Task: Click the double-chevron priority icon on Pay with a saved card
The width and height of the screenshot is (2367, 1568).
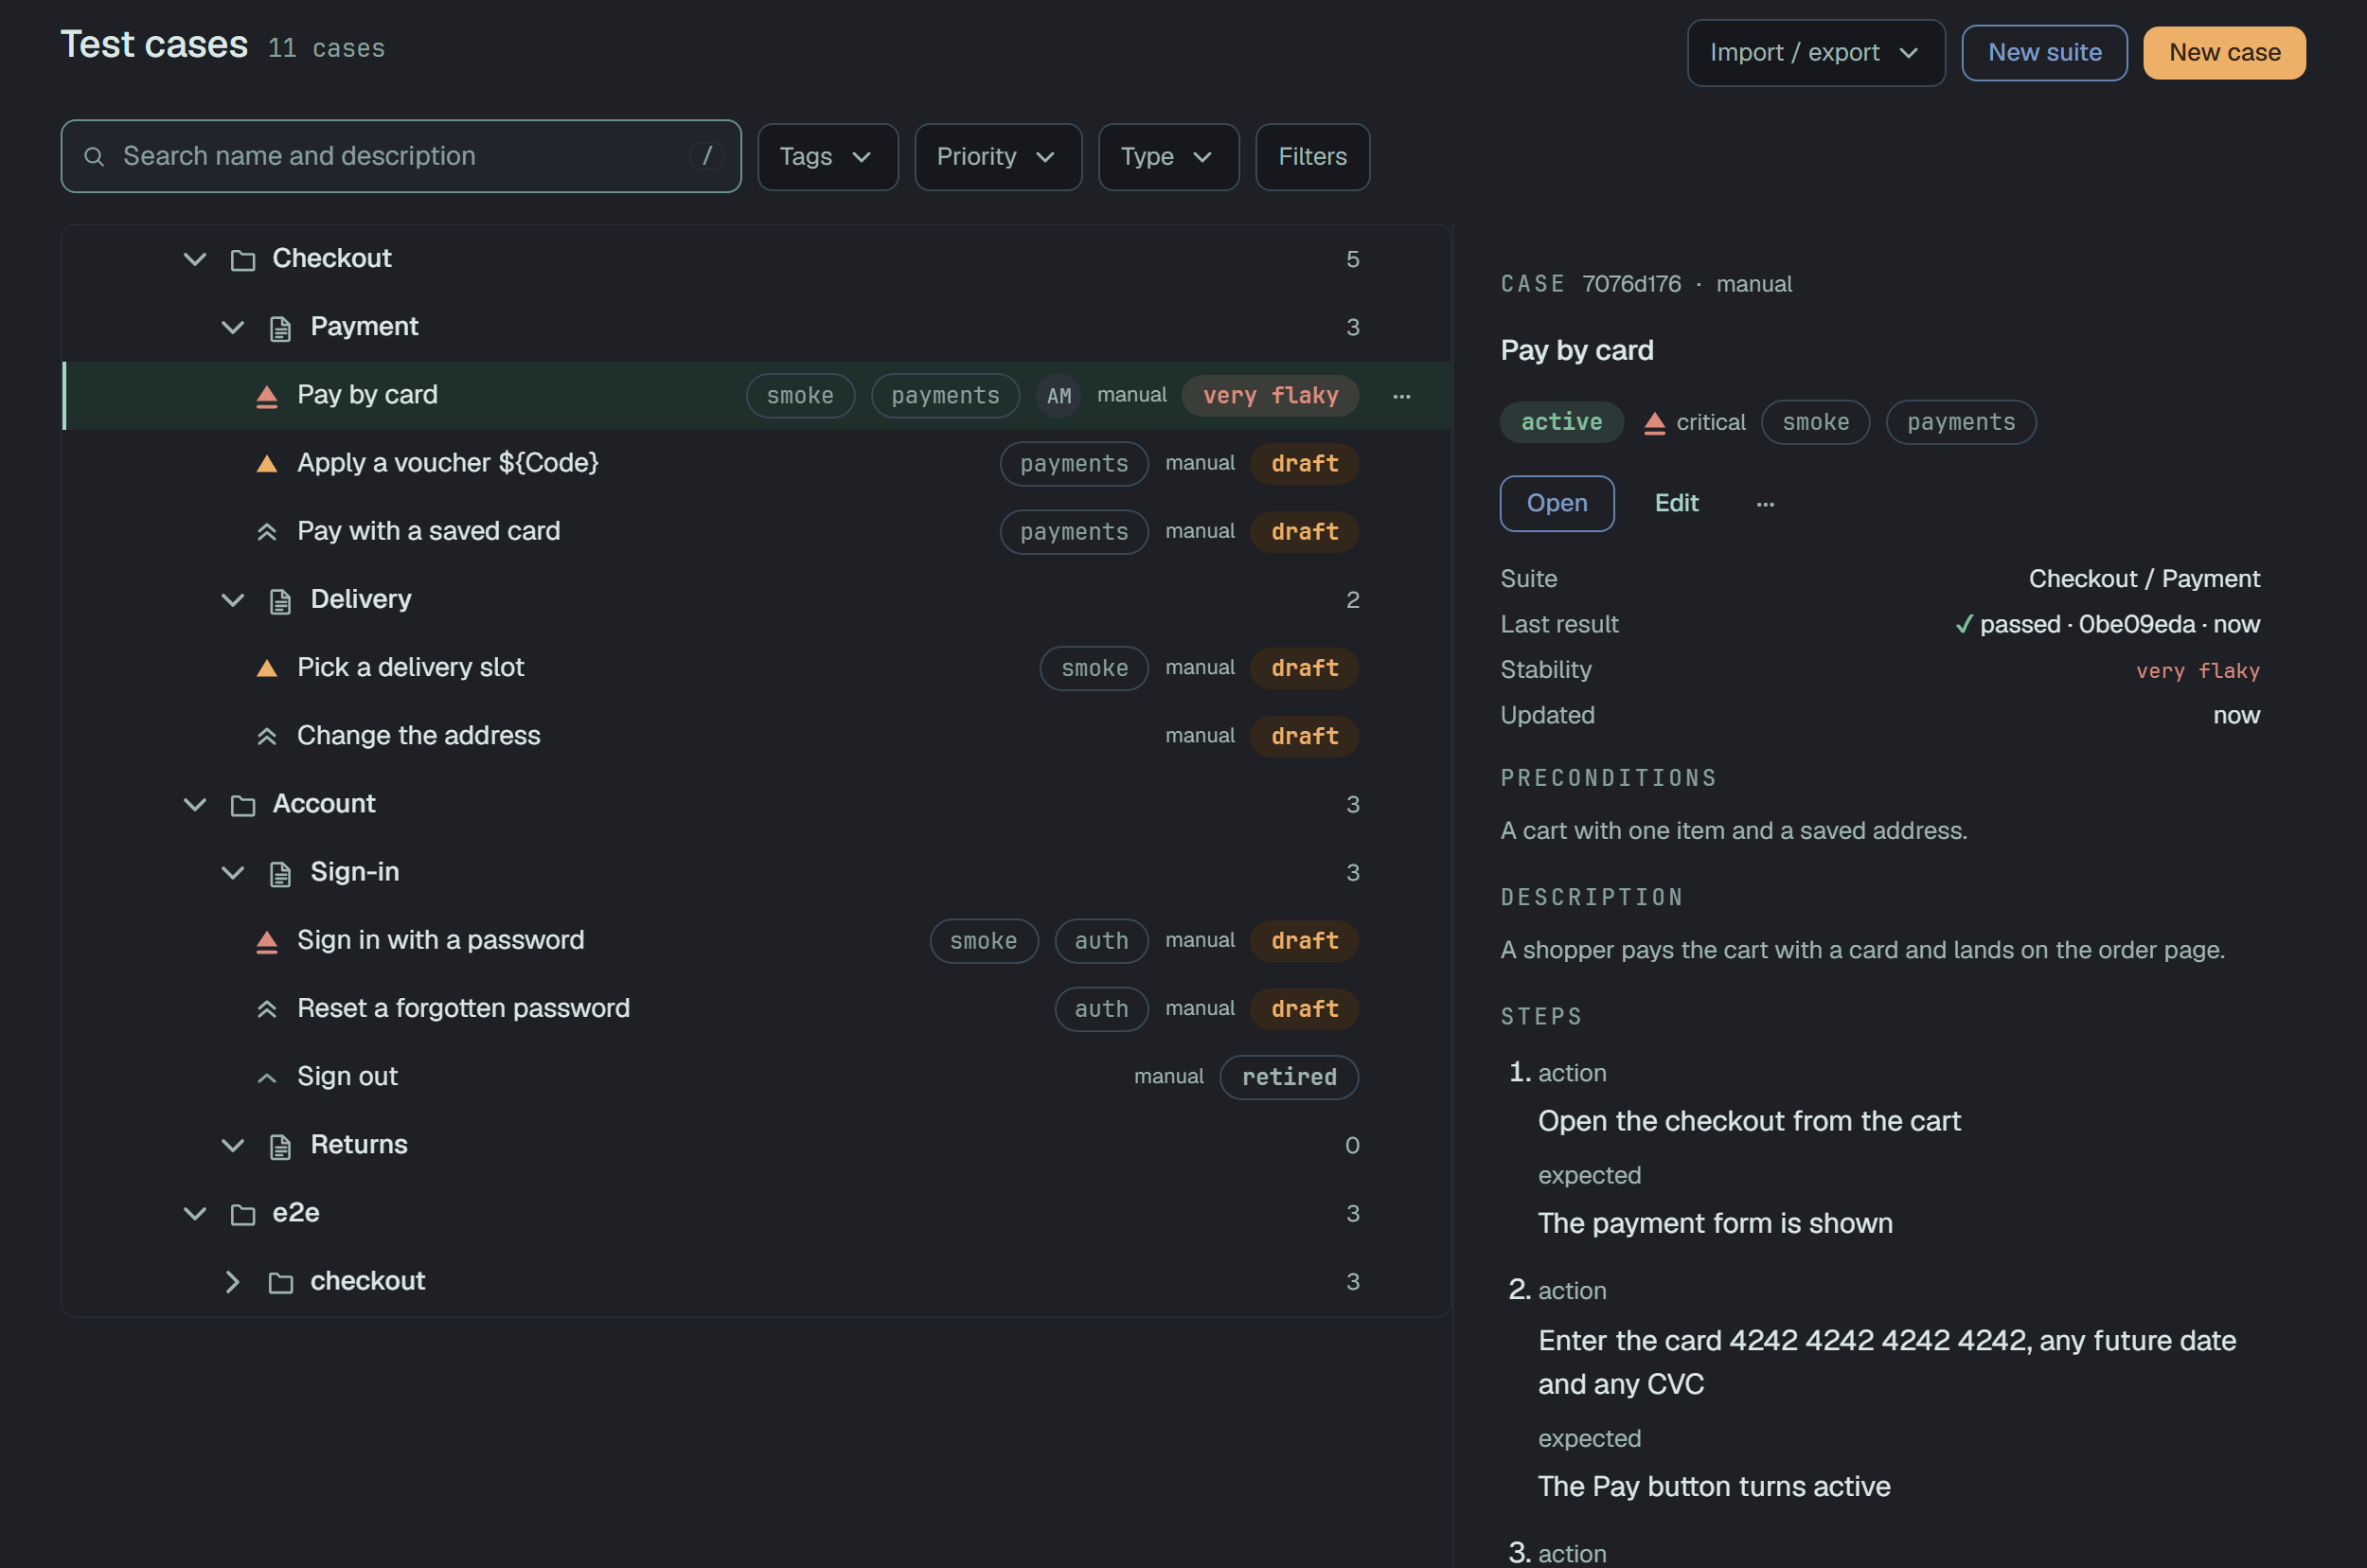Action: click(x=267, y=532)
